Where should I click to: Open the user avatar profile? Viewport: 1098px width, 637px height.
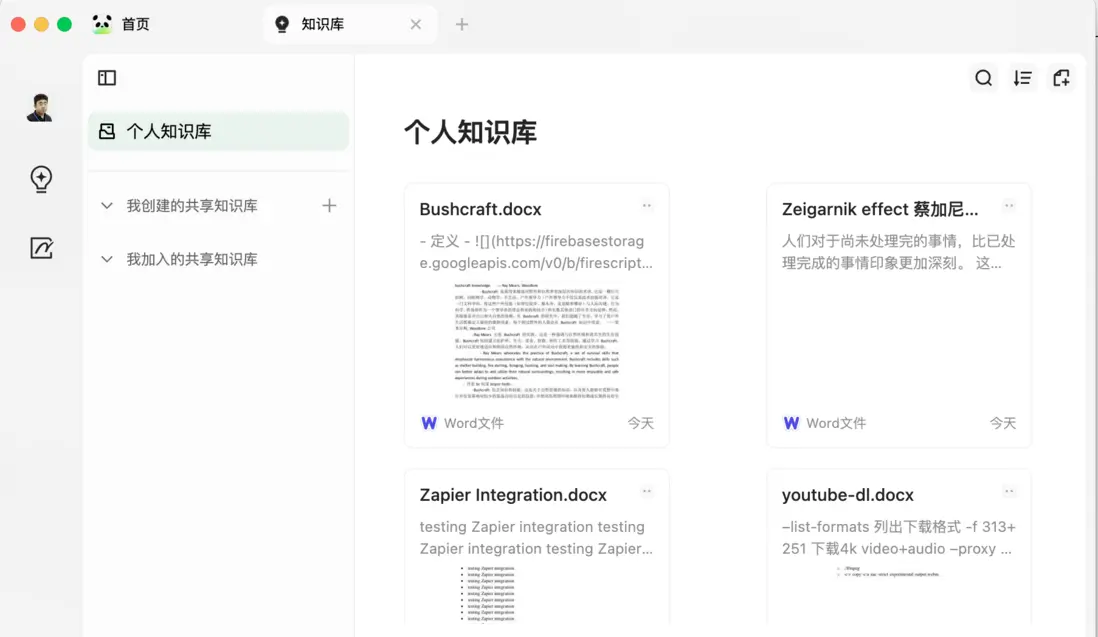[40, 108]
